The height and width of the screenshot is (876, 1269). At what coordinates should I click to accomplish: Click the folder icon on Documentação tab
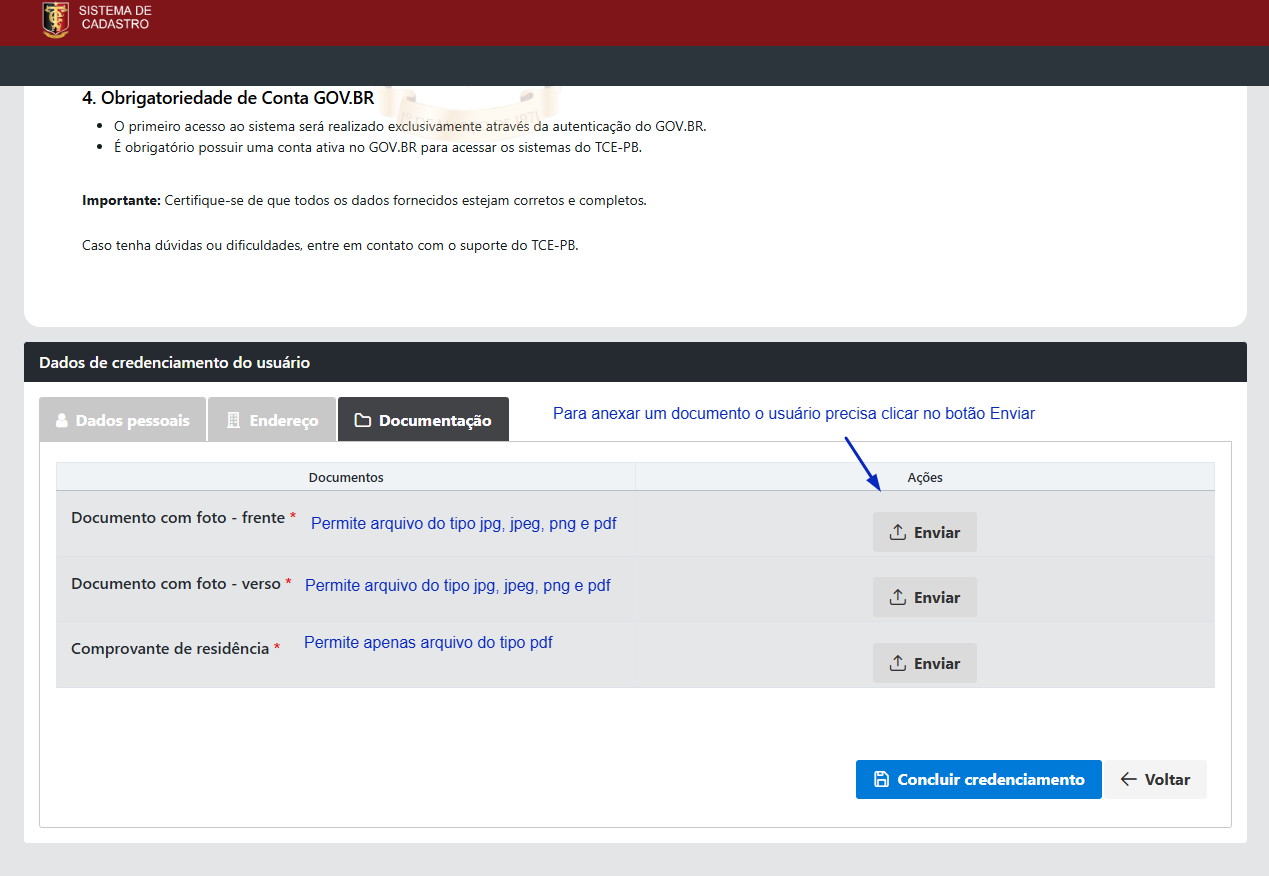point(363,421)
